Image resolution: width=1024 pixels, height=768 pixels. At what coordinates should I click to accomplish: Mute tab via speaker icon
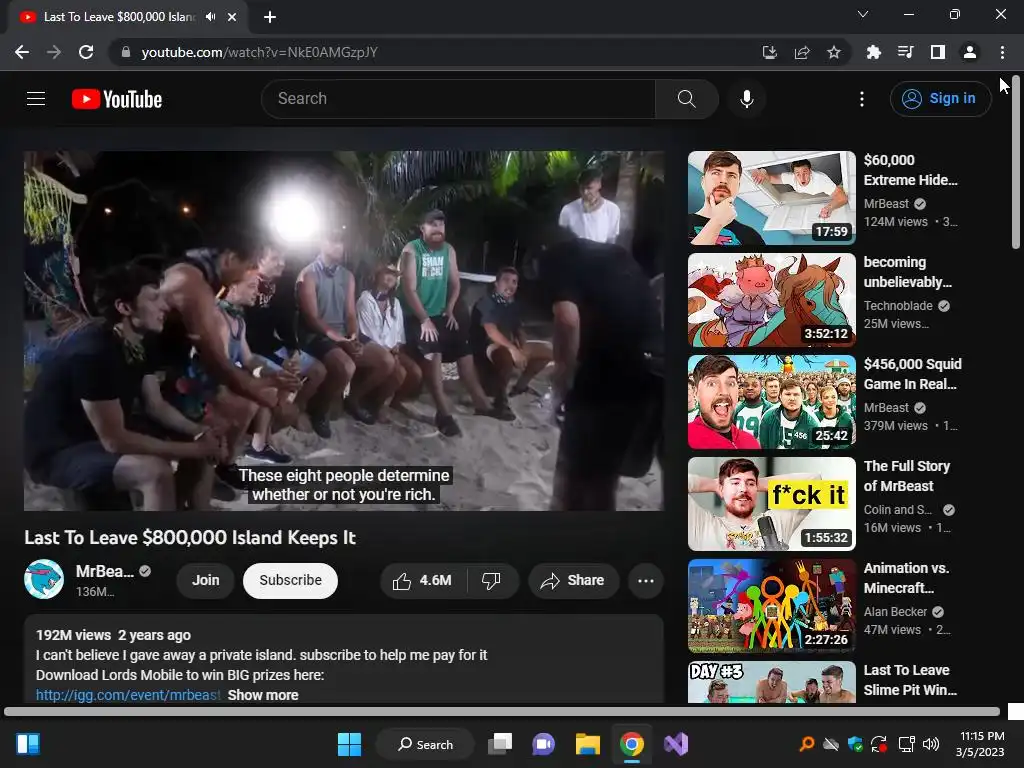tap(210, 17)
